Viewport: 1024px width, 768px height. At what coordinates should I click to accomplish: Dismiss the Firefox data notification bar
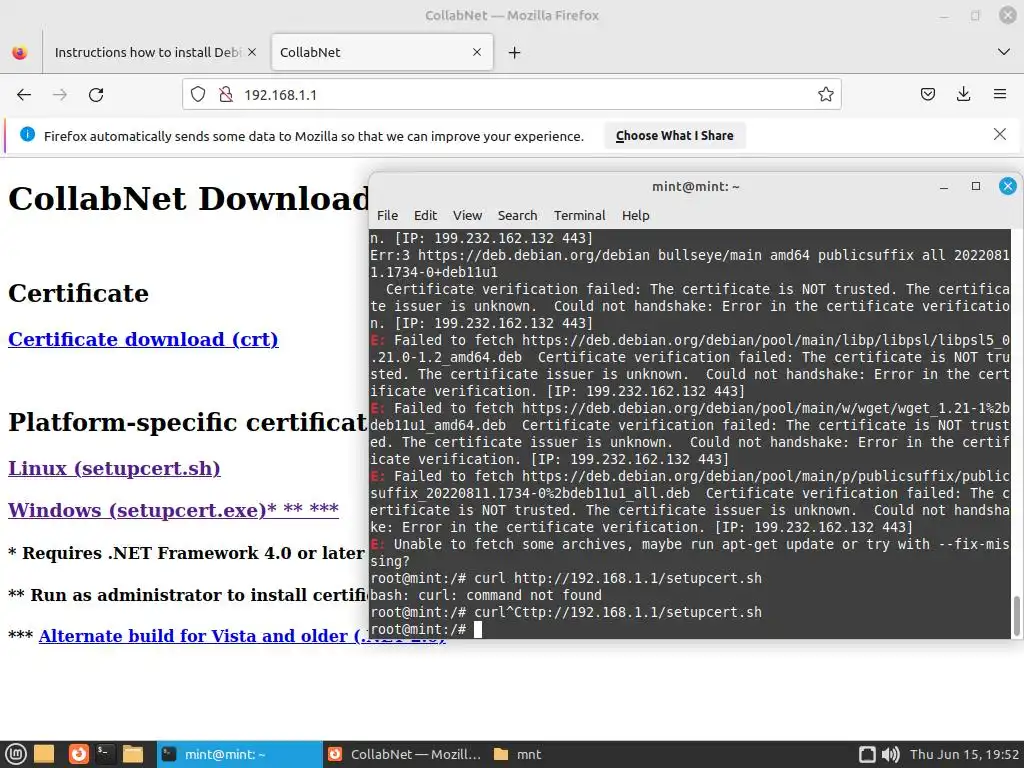click(999, 135)
